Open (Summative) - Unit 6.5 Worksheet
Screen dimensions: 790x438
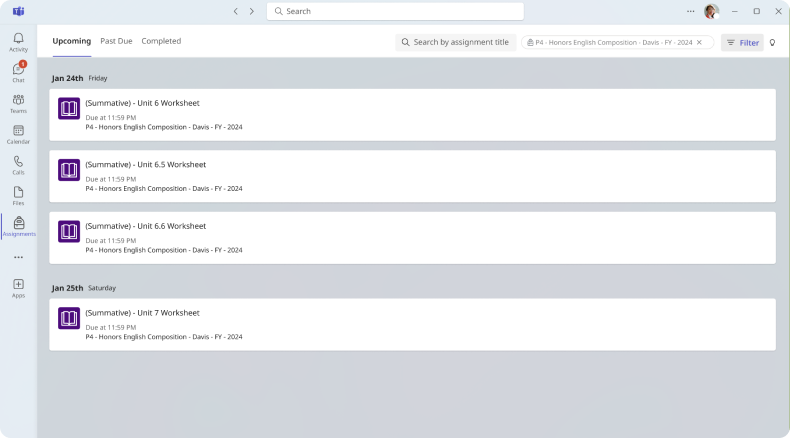coord(412,176)
